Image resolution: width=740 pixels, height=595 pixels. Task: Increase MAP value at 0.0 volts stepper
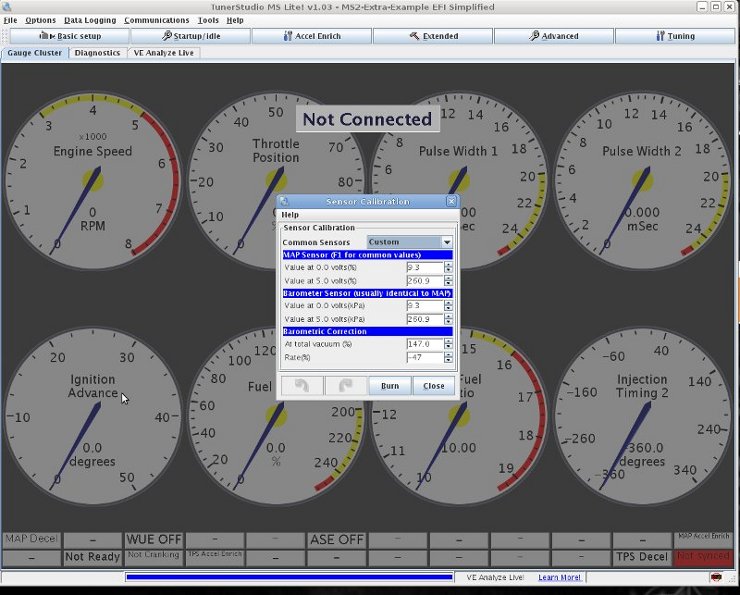click(x=448, y=265)
